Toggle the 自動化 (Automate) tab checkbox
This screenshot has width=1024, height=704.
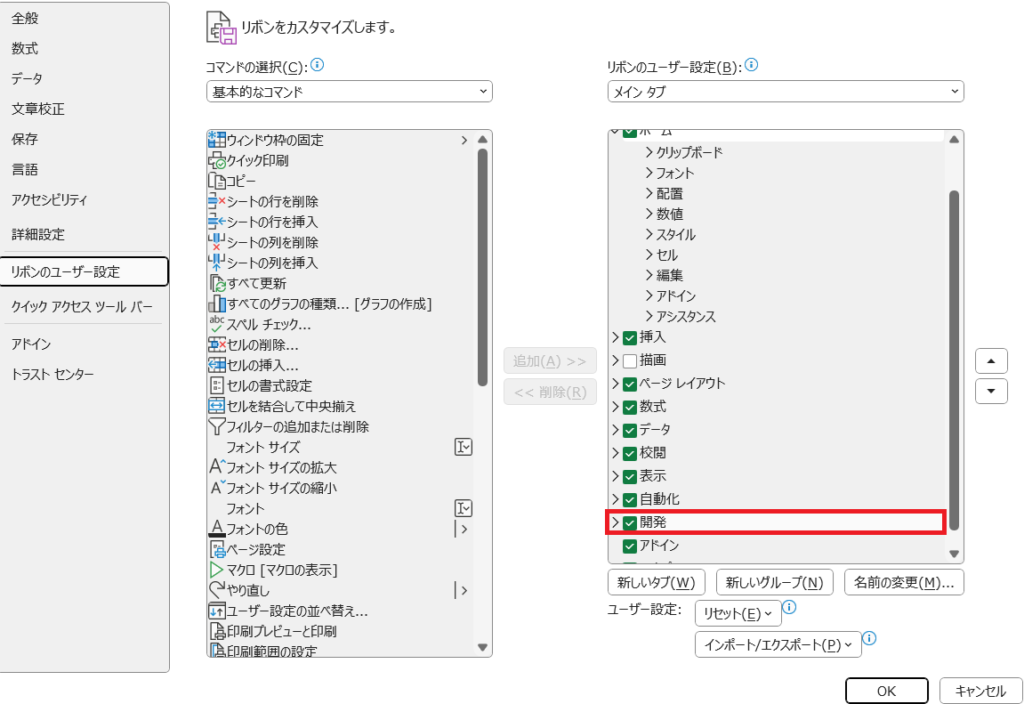(x=629, y=499)
